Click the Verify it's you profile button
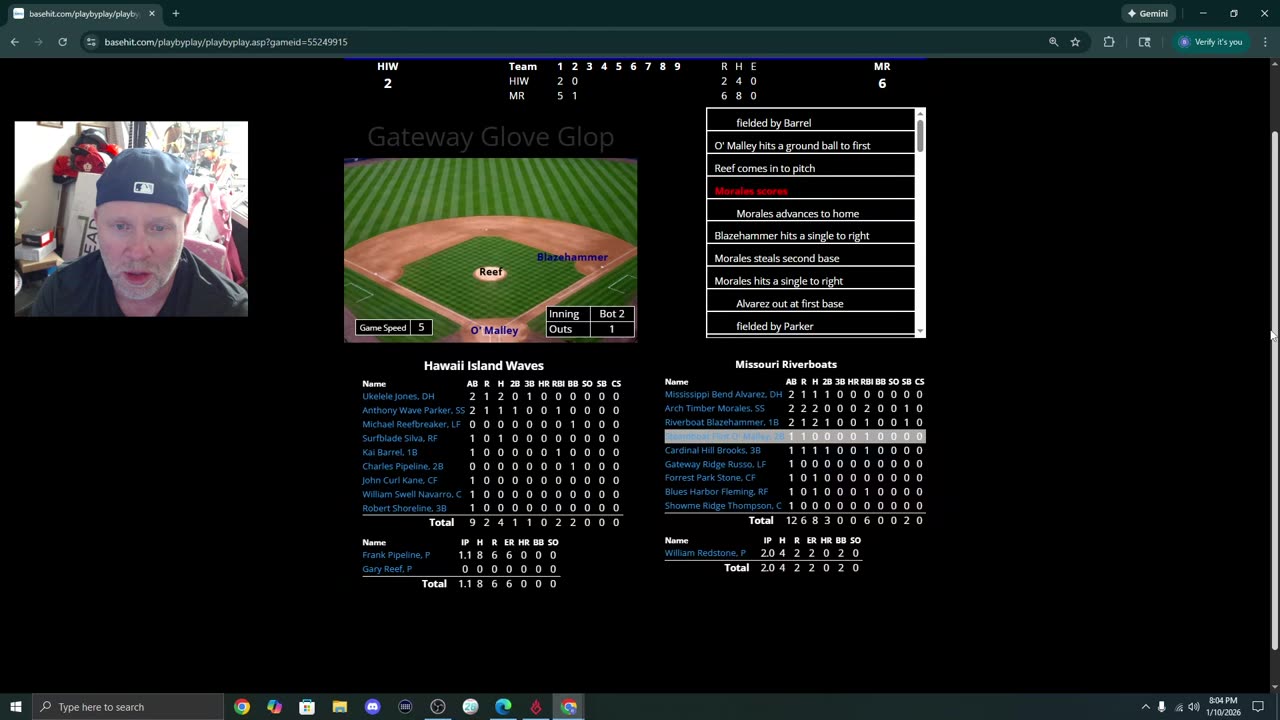 tap(1210, 42)
